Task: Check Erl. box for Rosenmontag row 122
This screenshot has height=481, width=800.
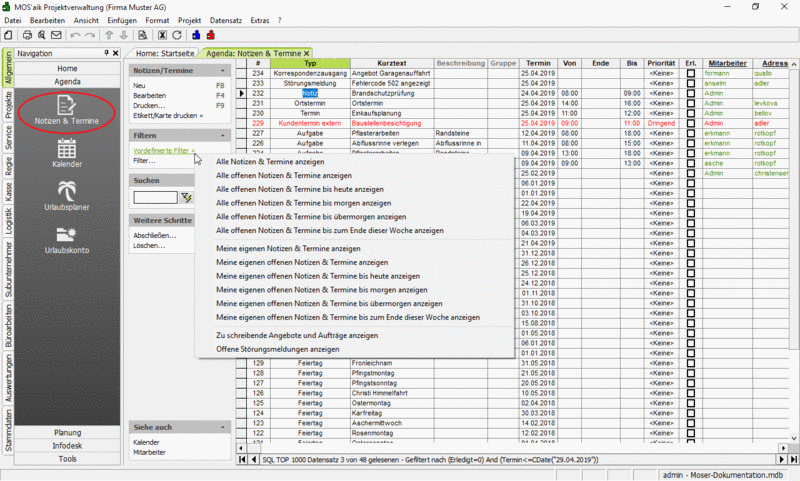Action: coord(691,433)
